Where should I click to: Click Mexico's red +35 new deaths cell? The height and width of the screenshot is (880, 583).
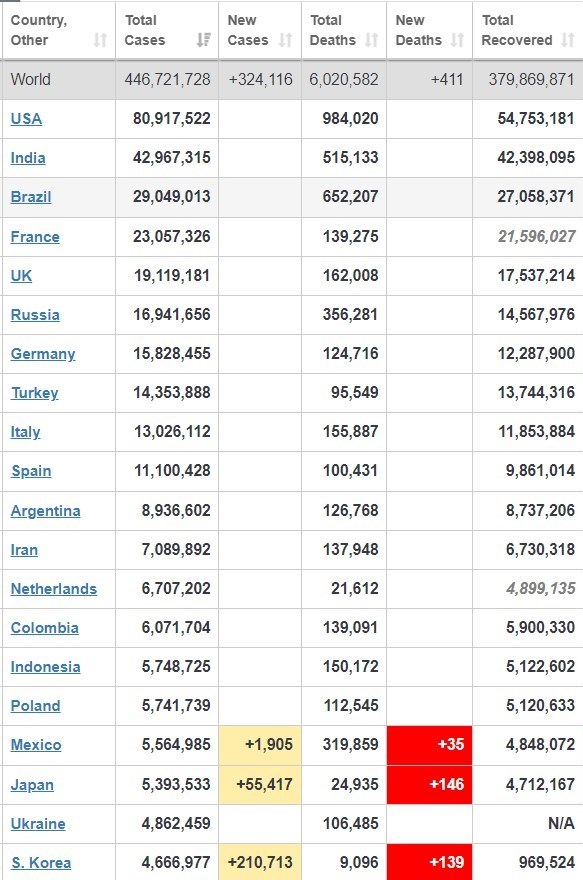[429, 745]
